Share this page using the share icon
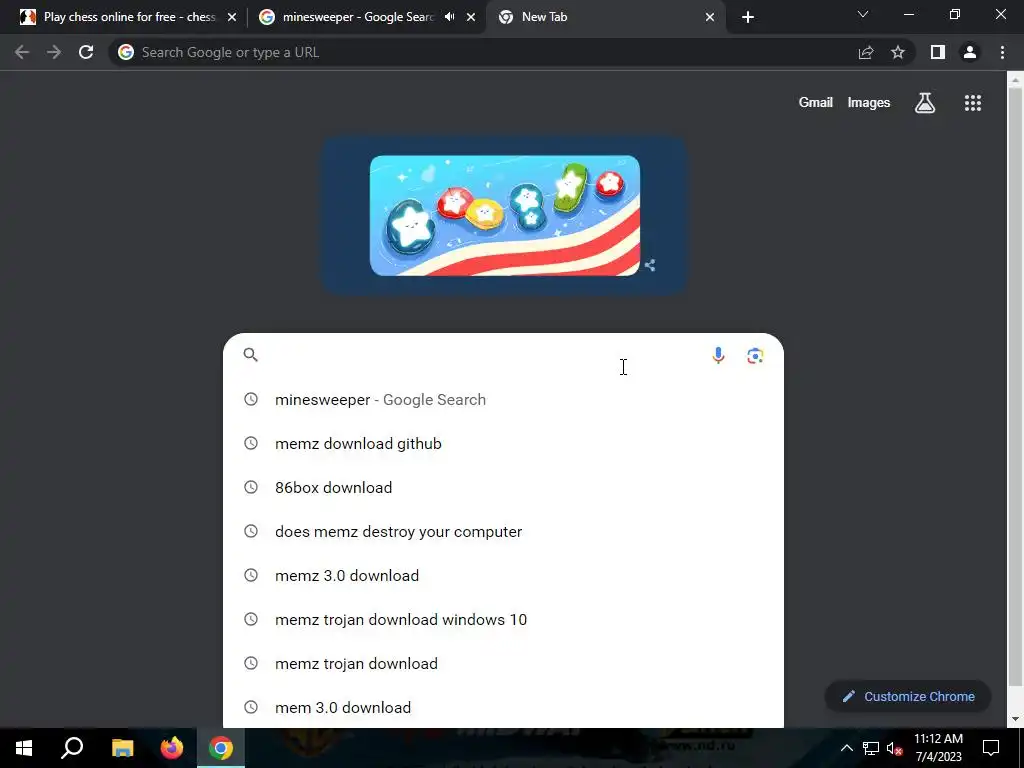Viewport: 1024px width, 768px height. pos(866,52)
